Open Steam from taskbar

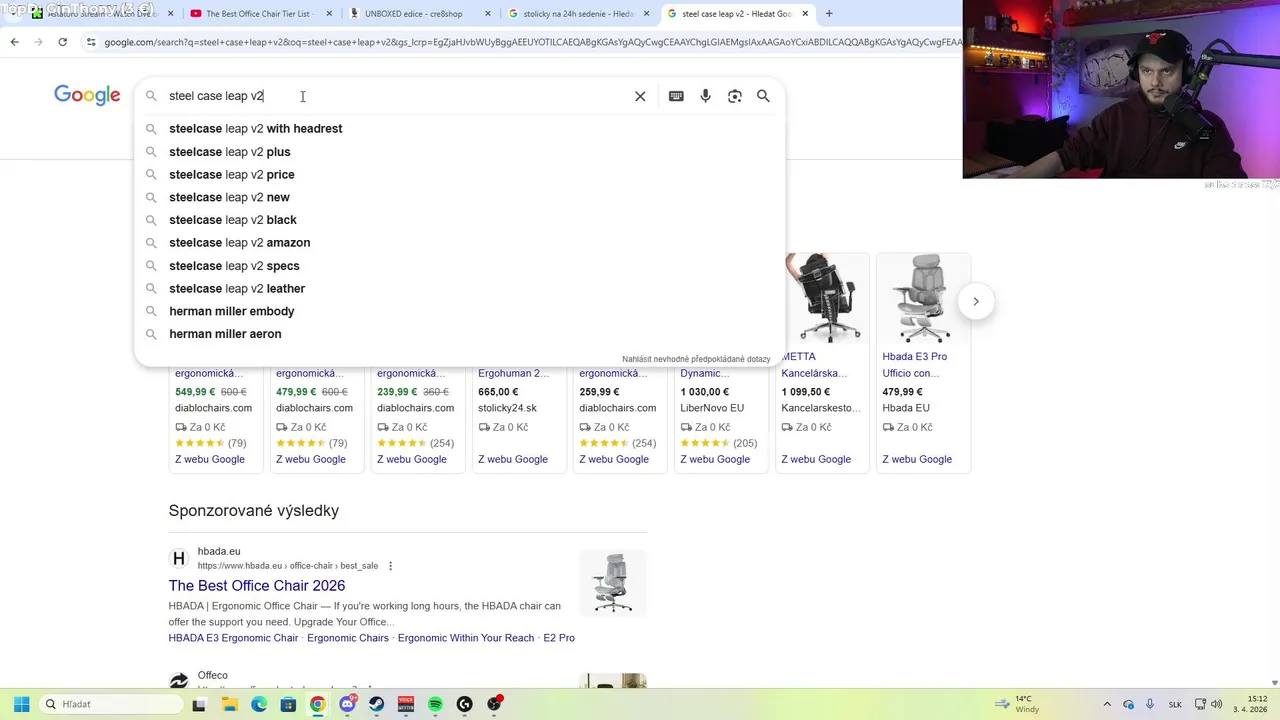pyautogui.click(x=376, y=704)
